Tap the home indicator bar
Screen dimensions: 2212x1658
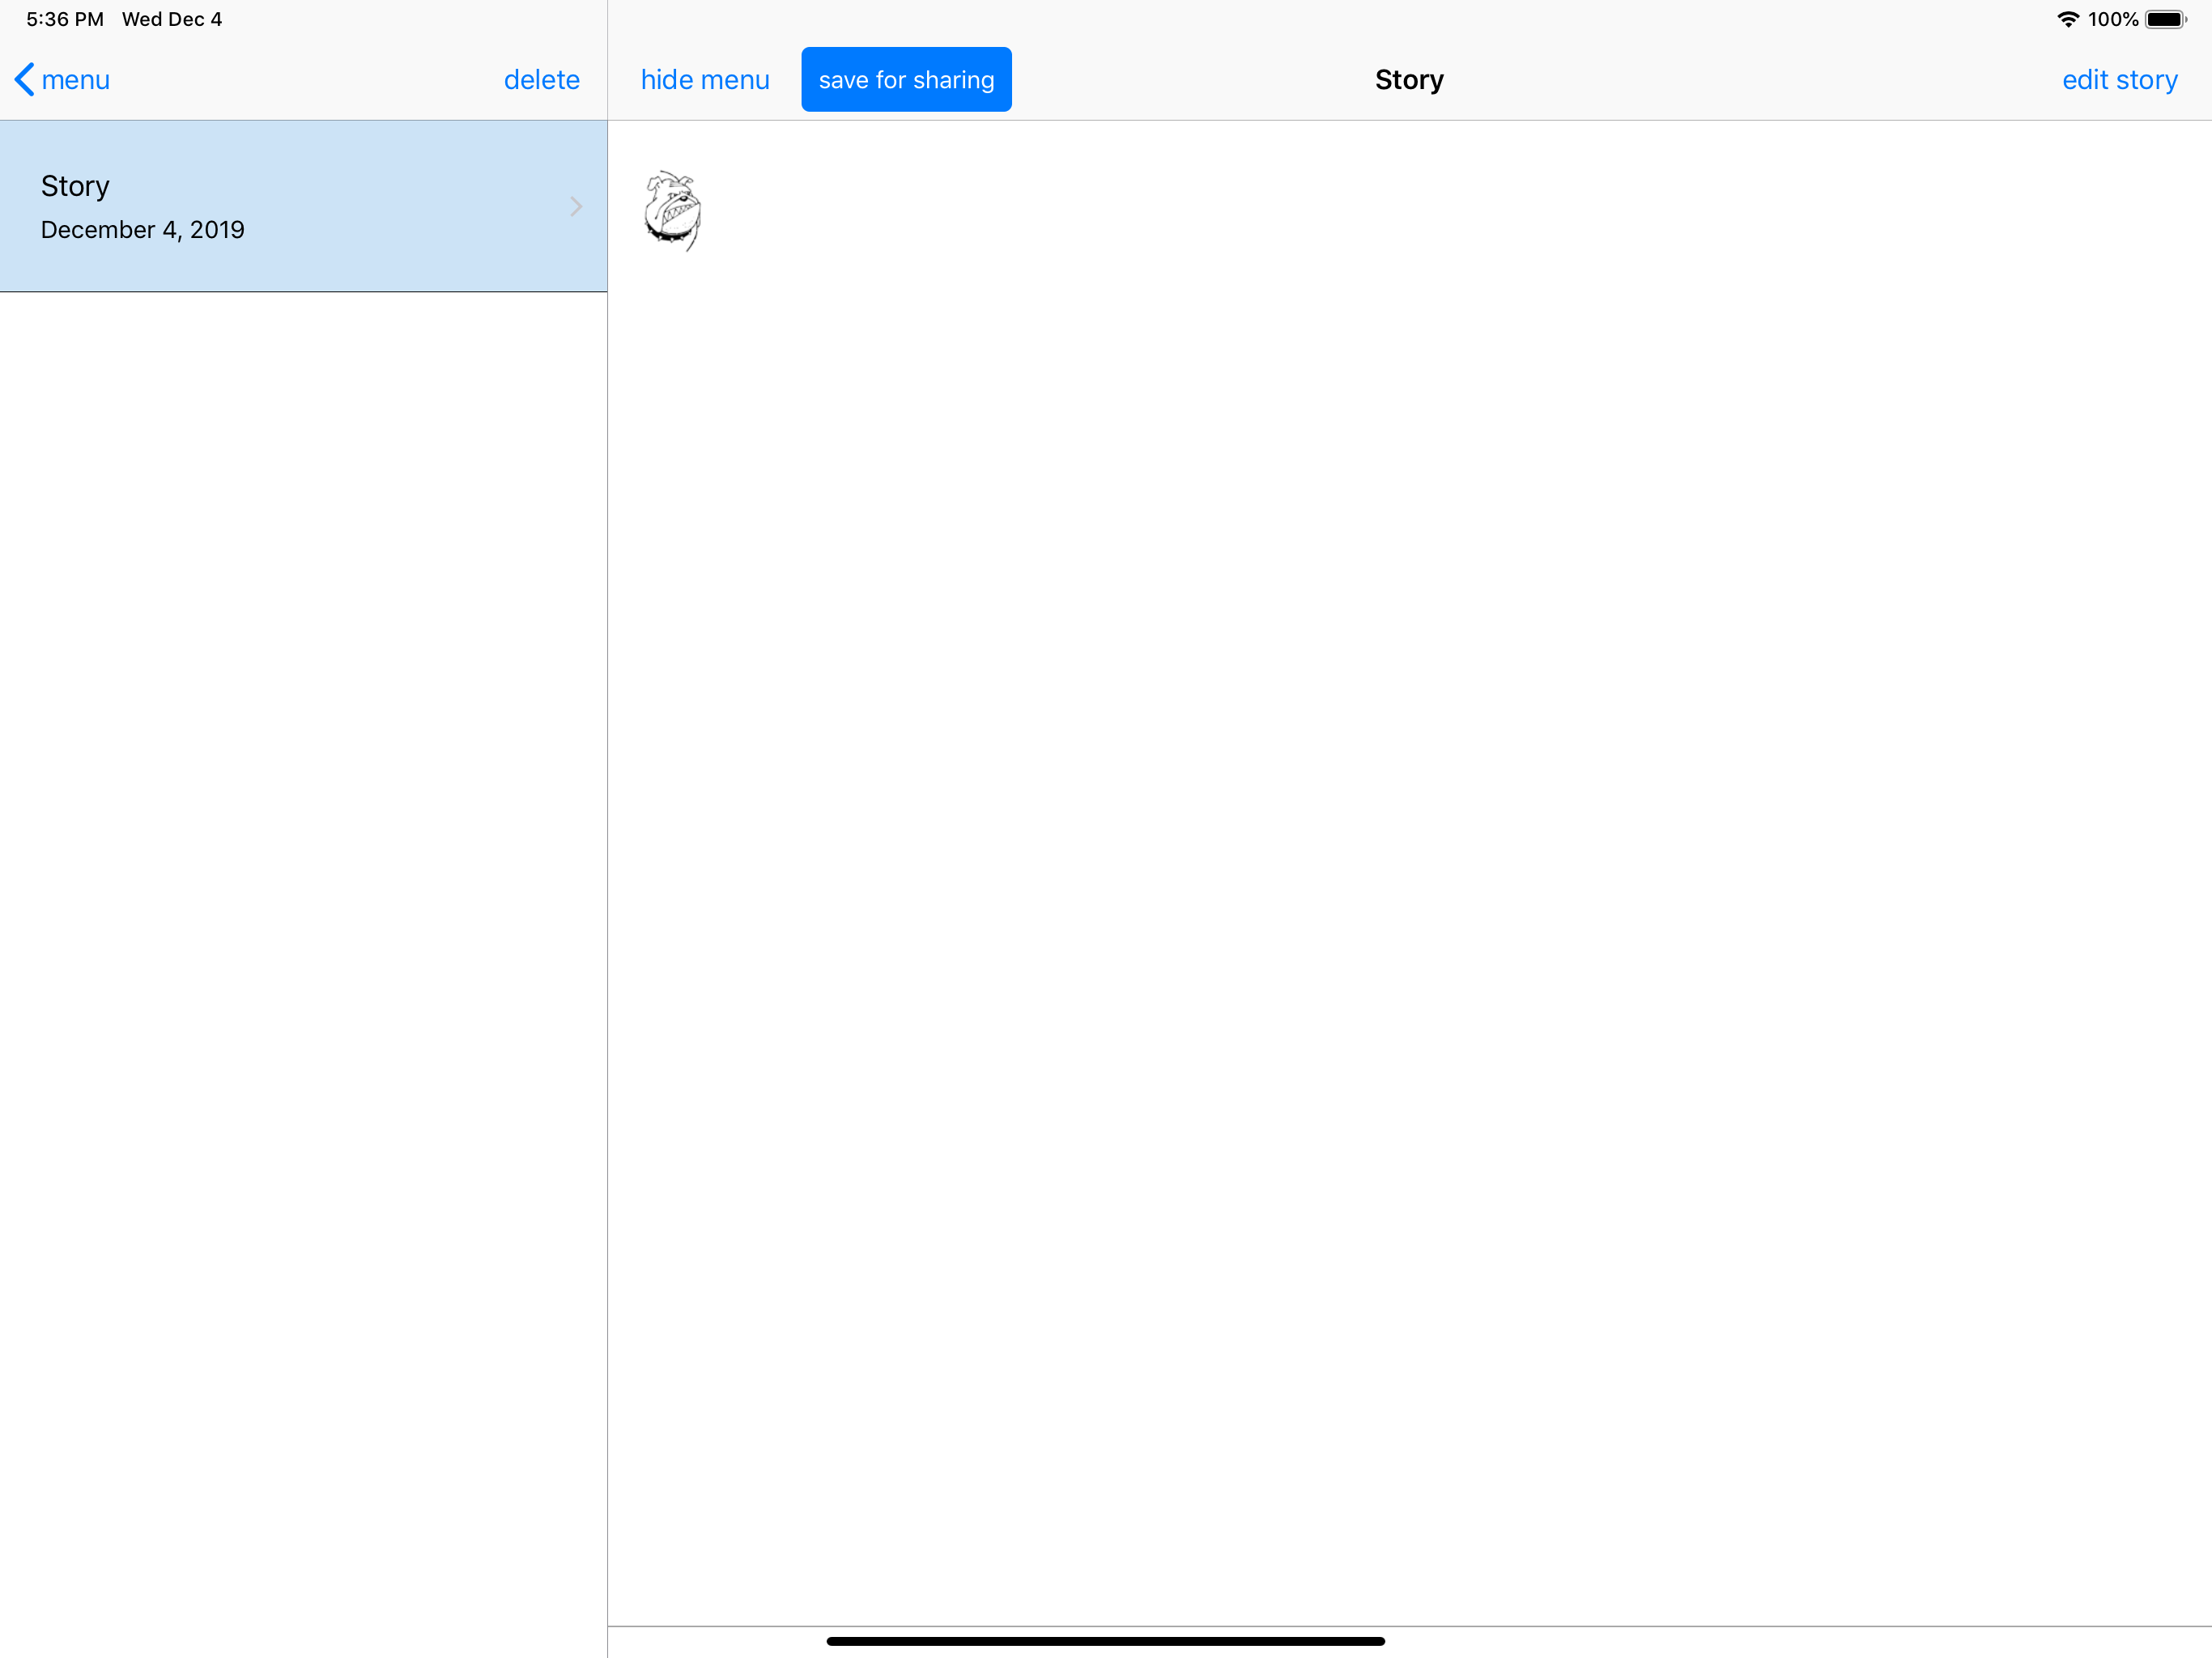click(x=1106, y=1641)
